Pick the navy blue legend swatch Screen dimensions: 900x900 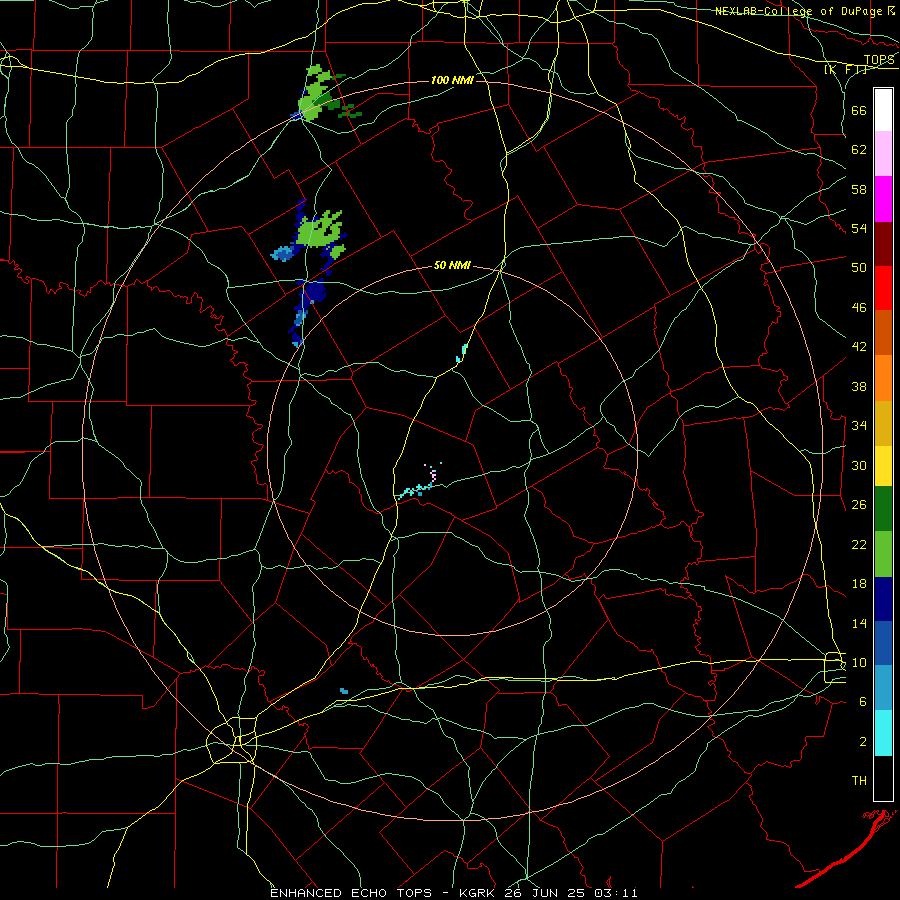click(x=883, y=599)
